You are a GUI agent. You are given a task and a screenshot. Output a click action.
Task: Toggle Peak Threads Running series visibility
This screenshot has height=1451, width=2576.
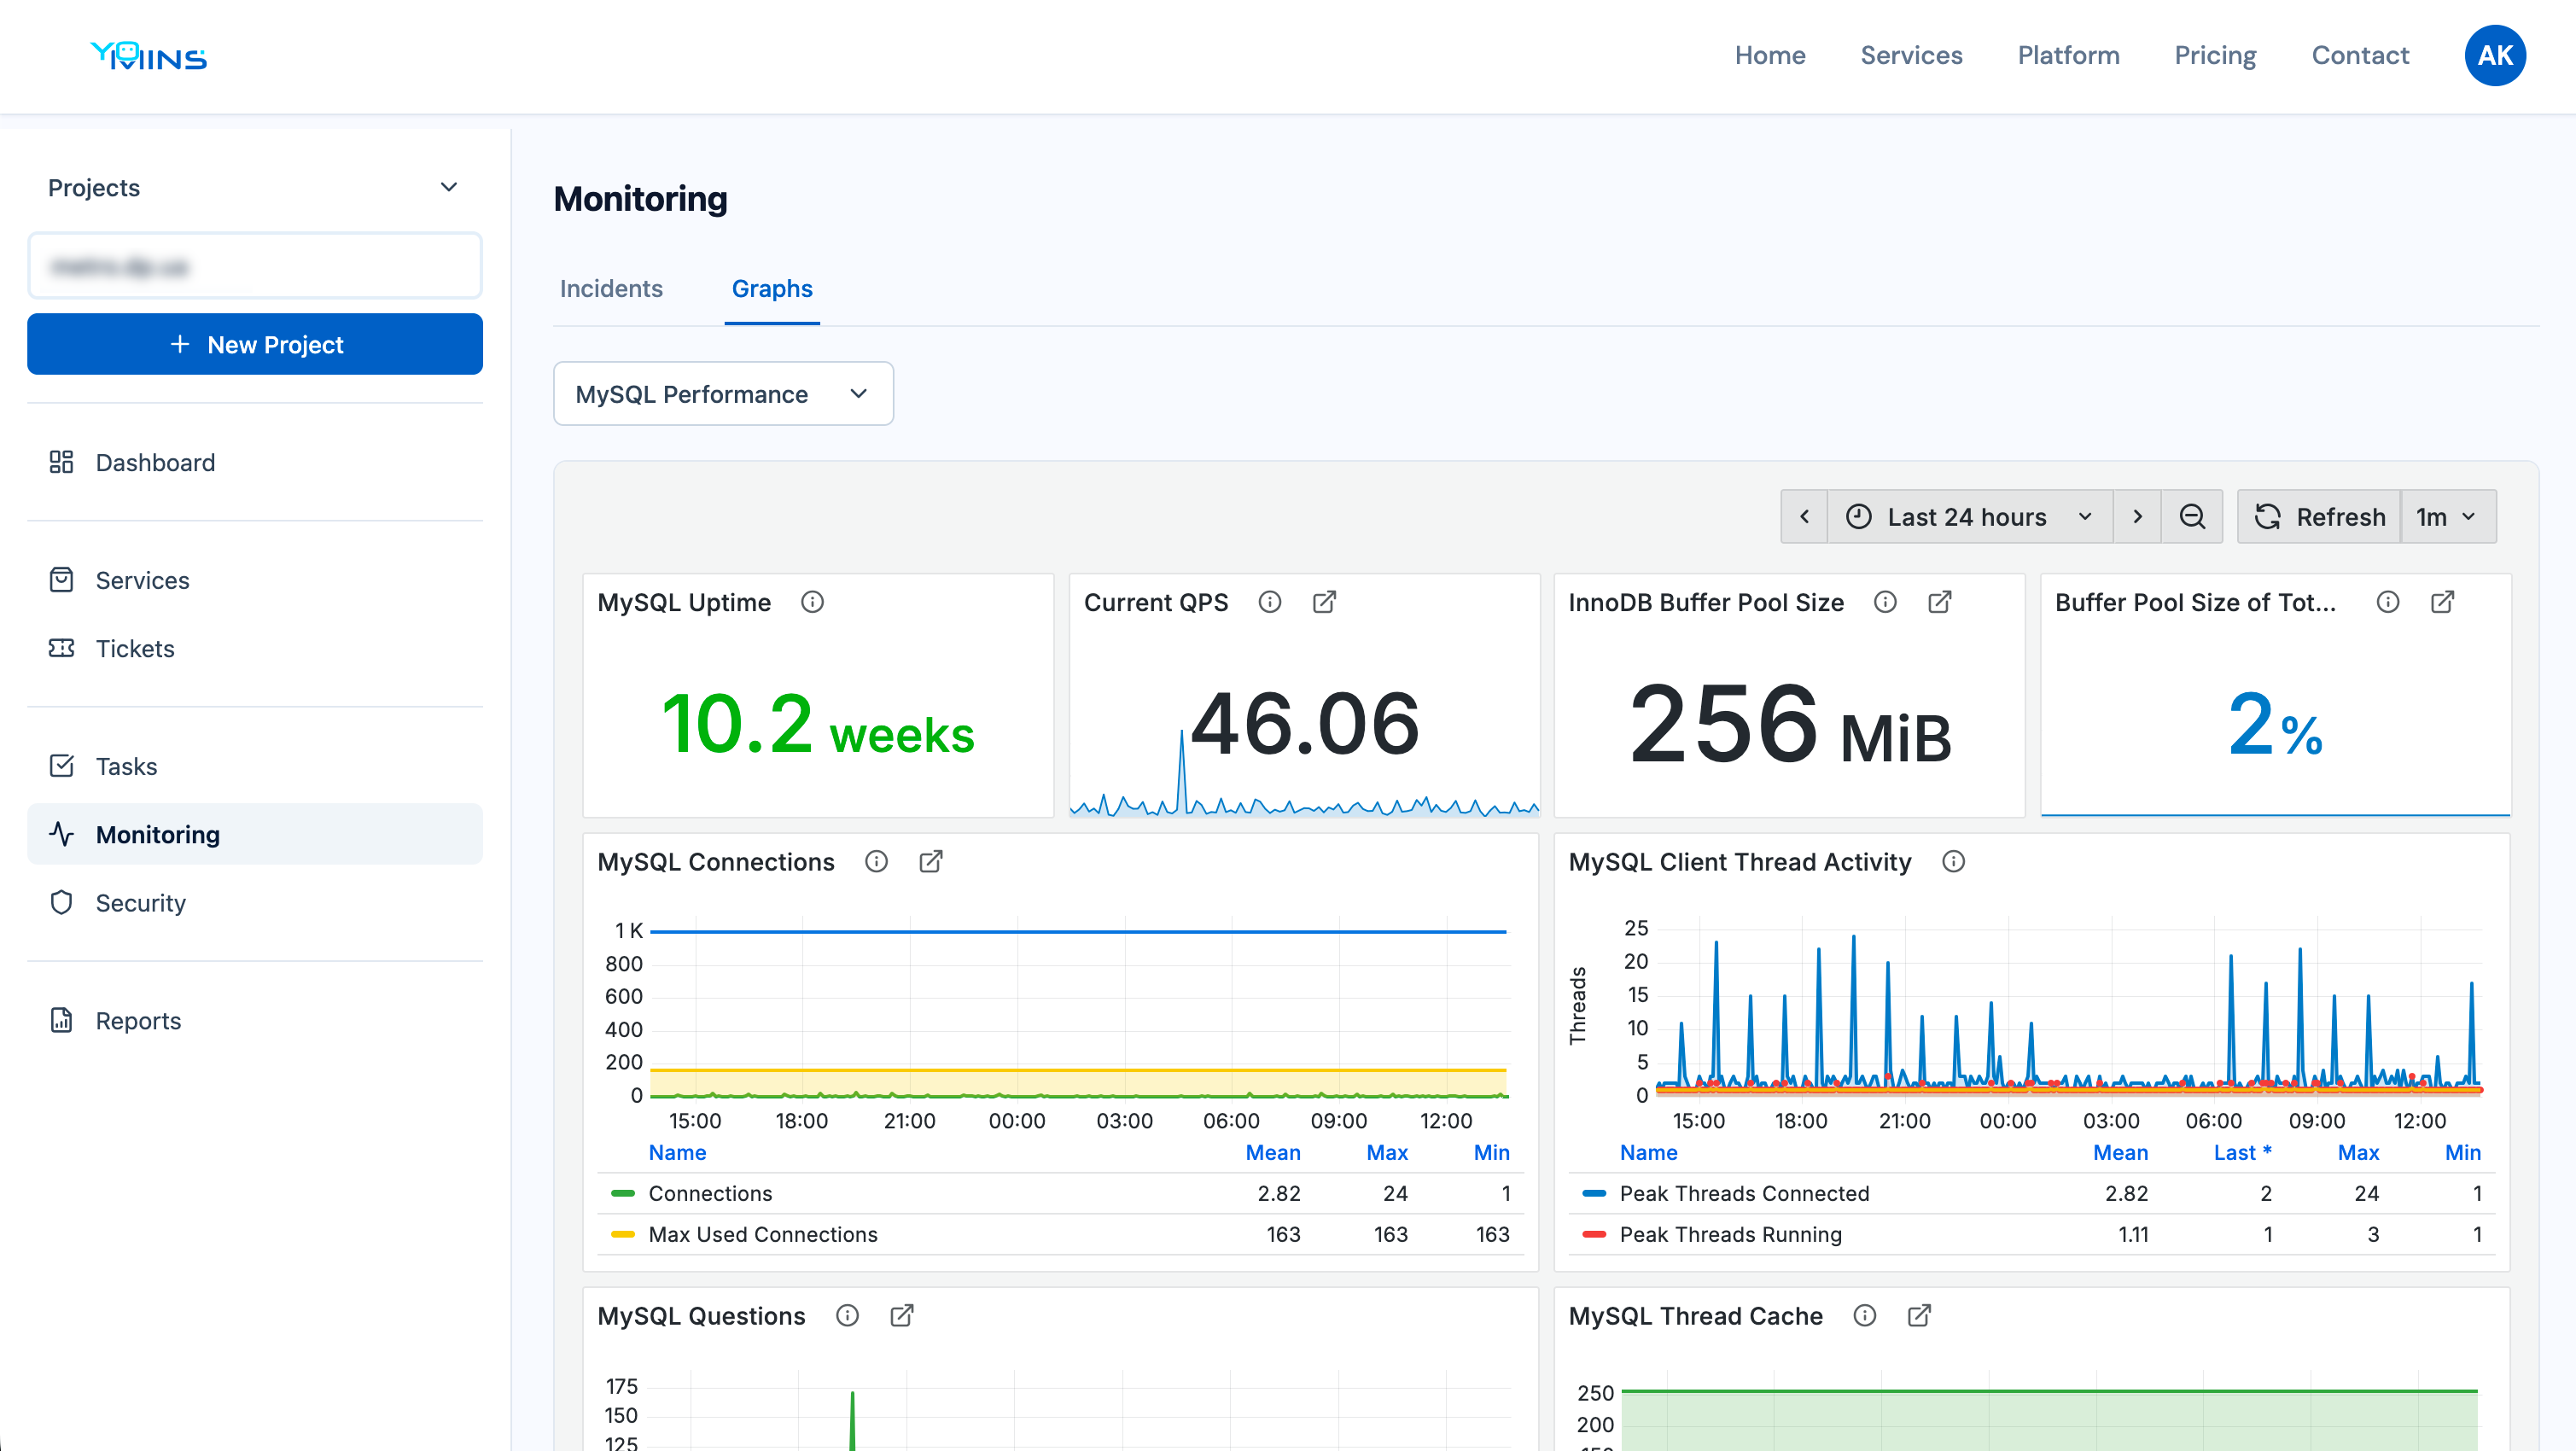click(x=1729, y=1234)
